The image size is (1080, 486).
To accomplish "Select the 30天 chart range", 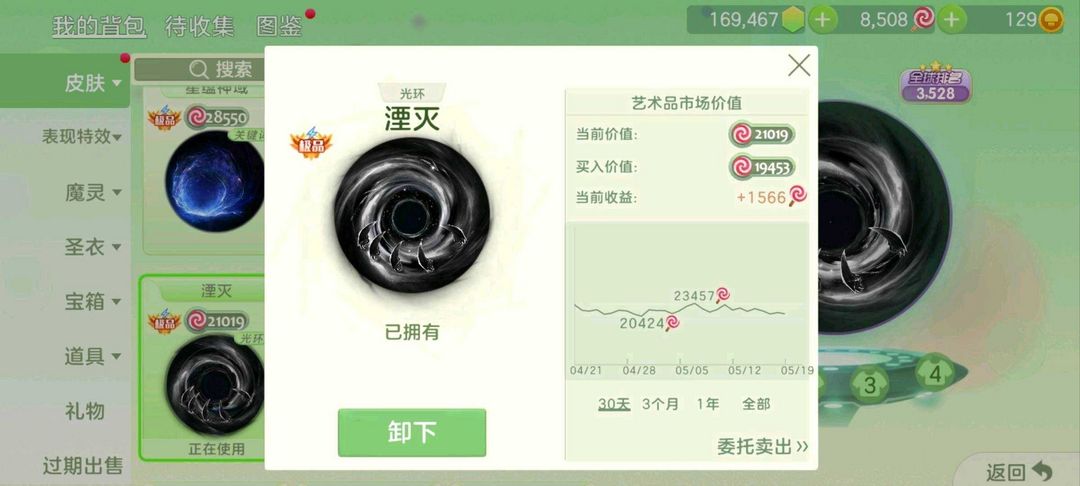I will (x=614, y=404).
